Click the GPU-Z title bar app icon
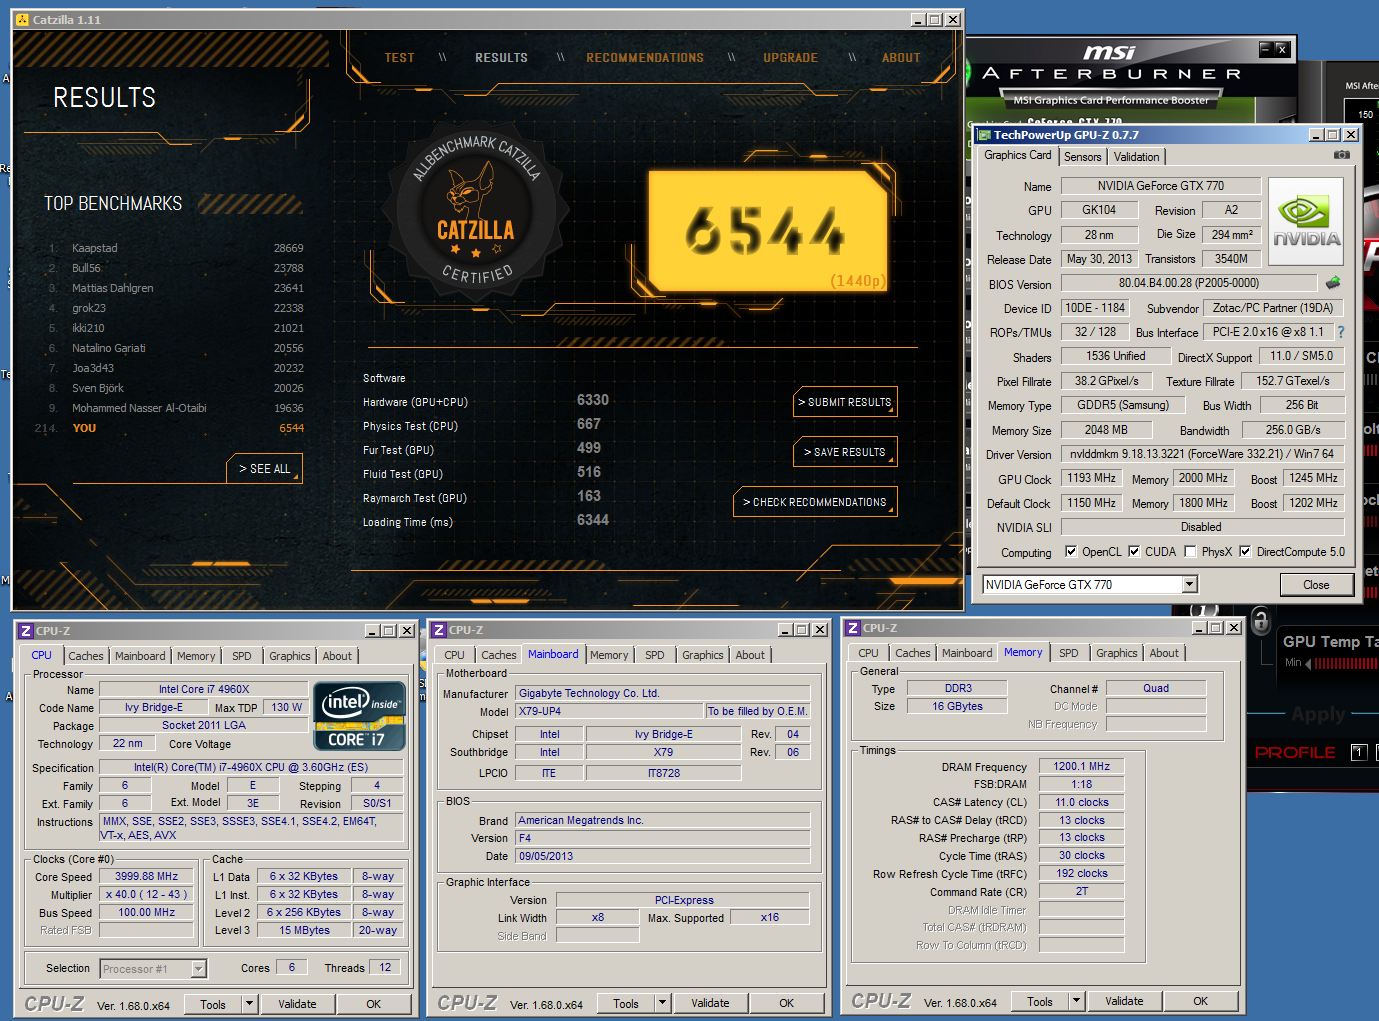1379x1021 pixels. pyautogui.click(x=984, y=135)
